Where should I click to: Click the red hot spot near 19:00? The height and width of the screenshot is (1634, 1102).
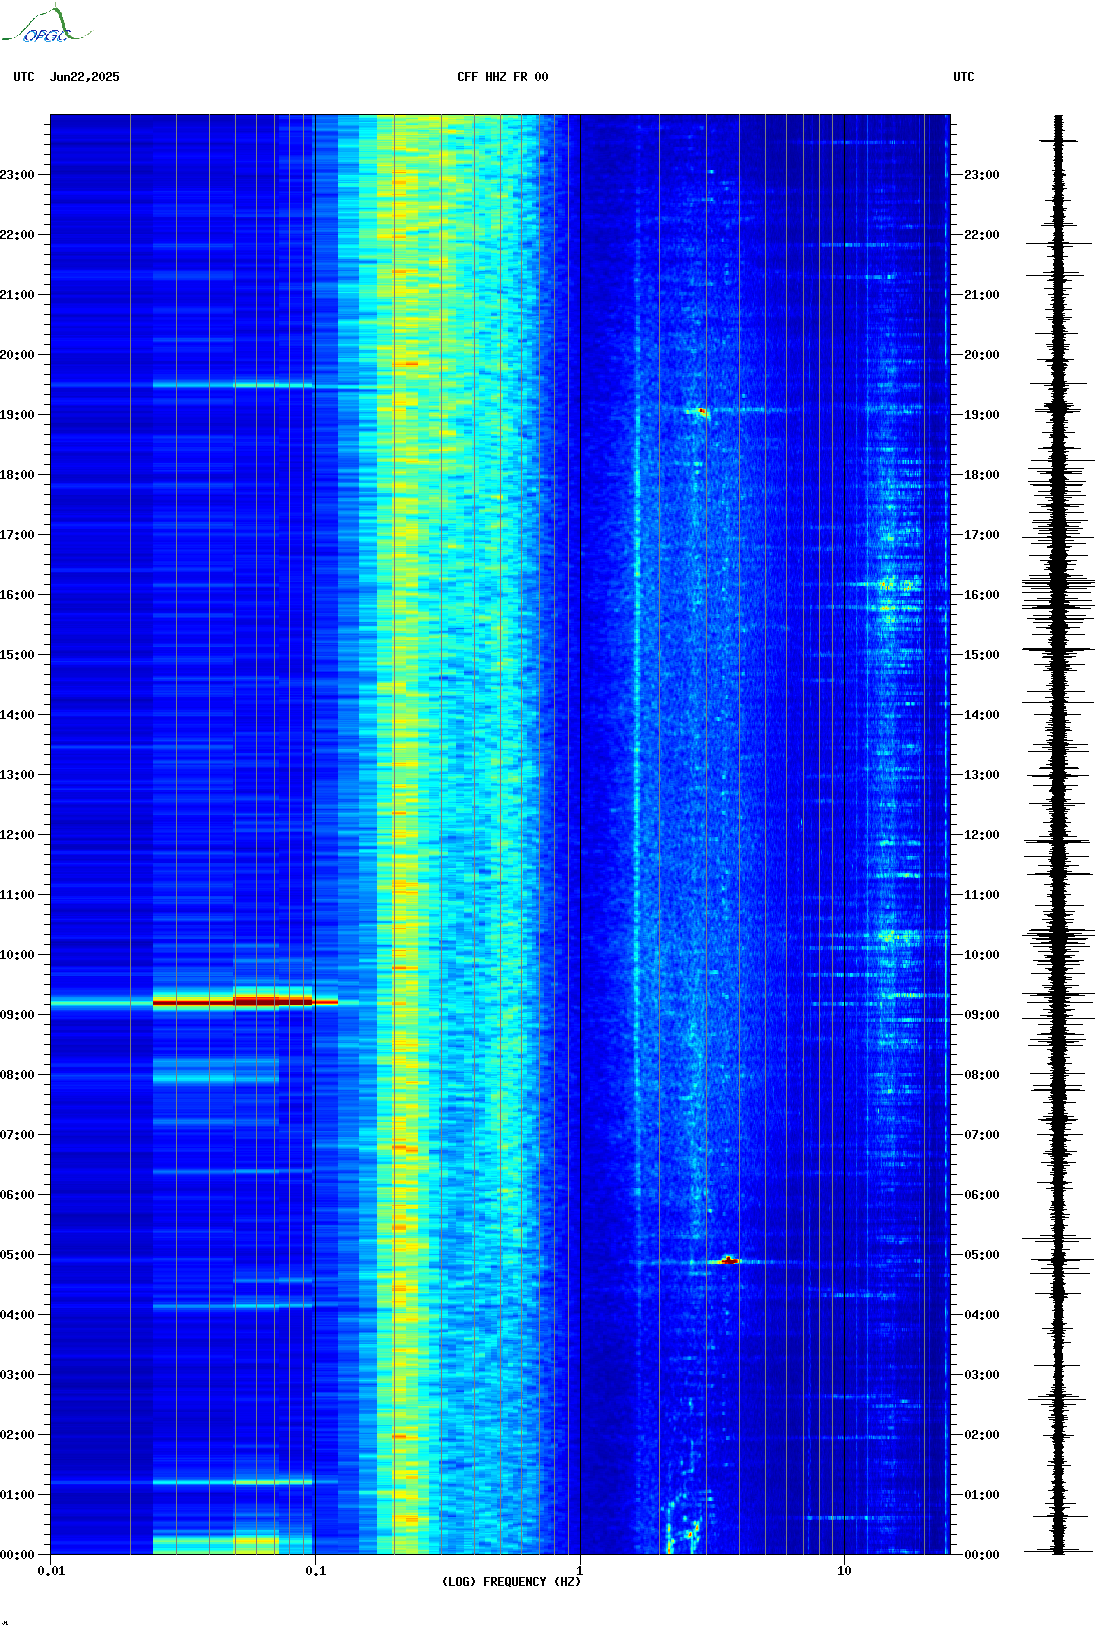pyautogui.click(x=702, y=411)
